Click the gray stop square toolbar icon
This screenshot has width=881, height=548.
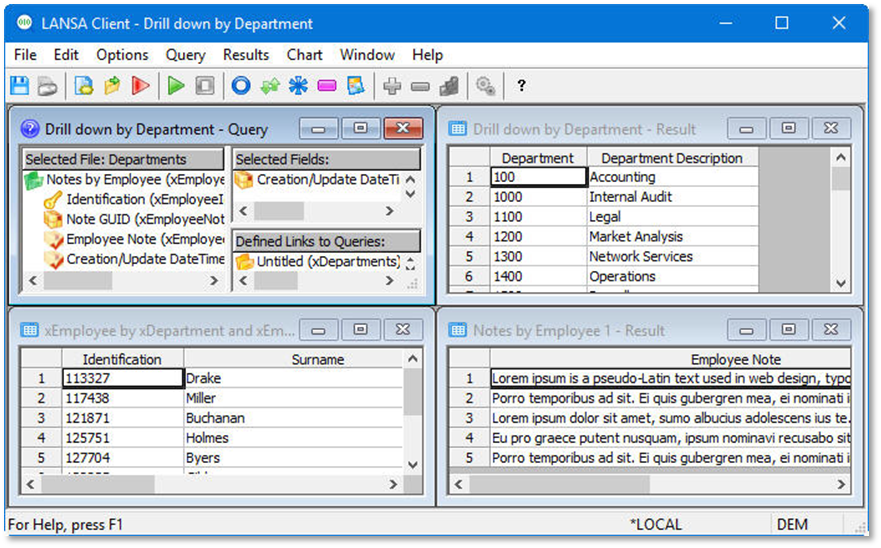[205, 86]
